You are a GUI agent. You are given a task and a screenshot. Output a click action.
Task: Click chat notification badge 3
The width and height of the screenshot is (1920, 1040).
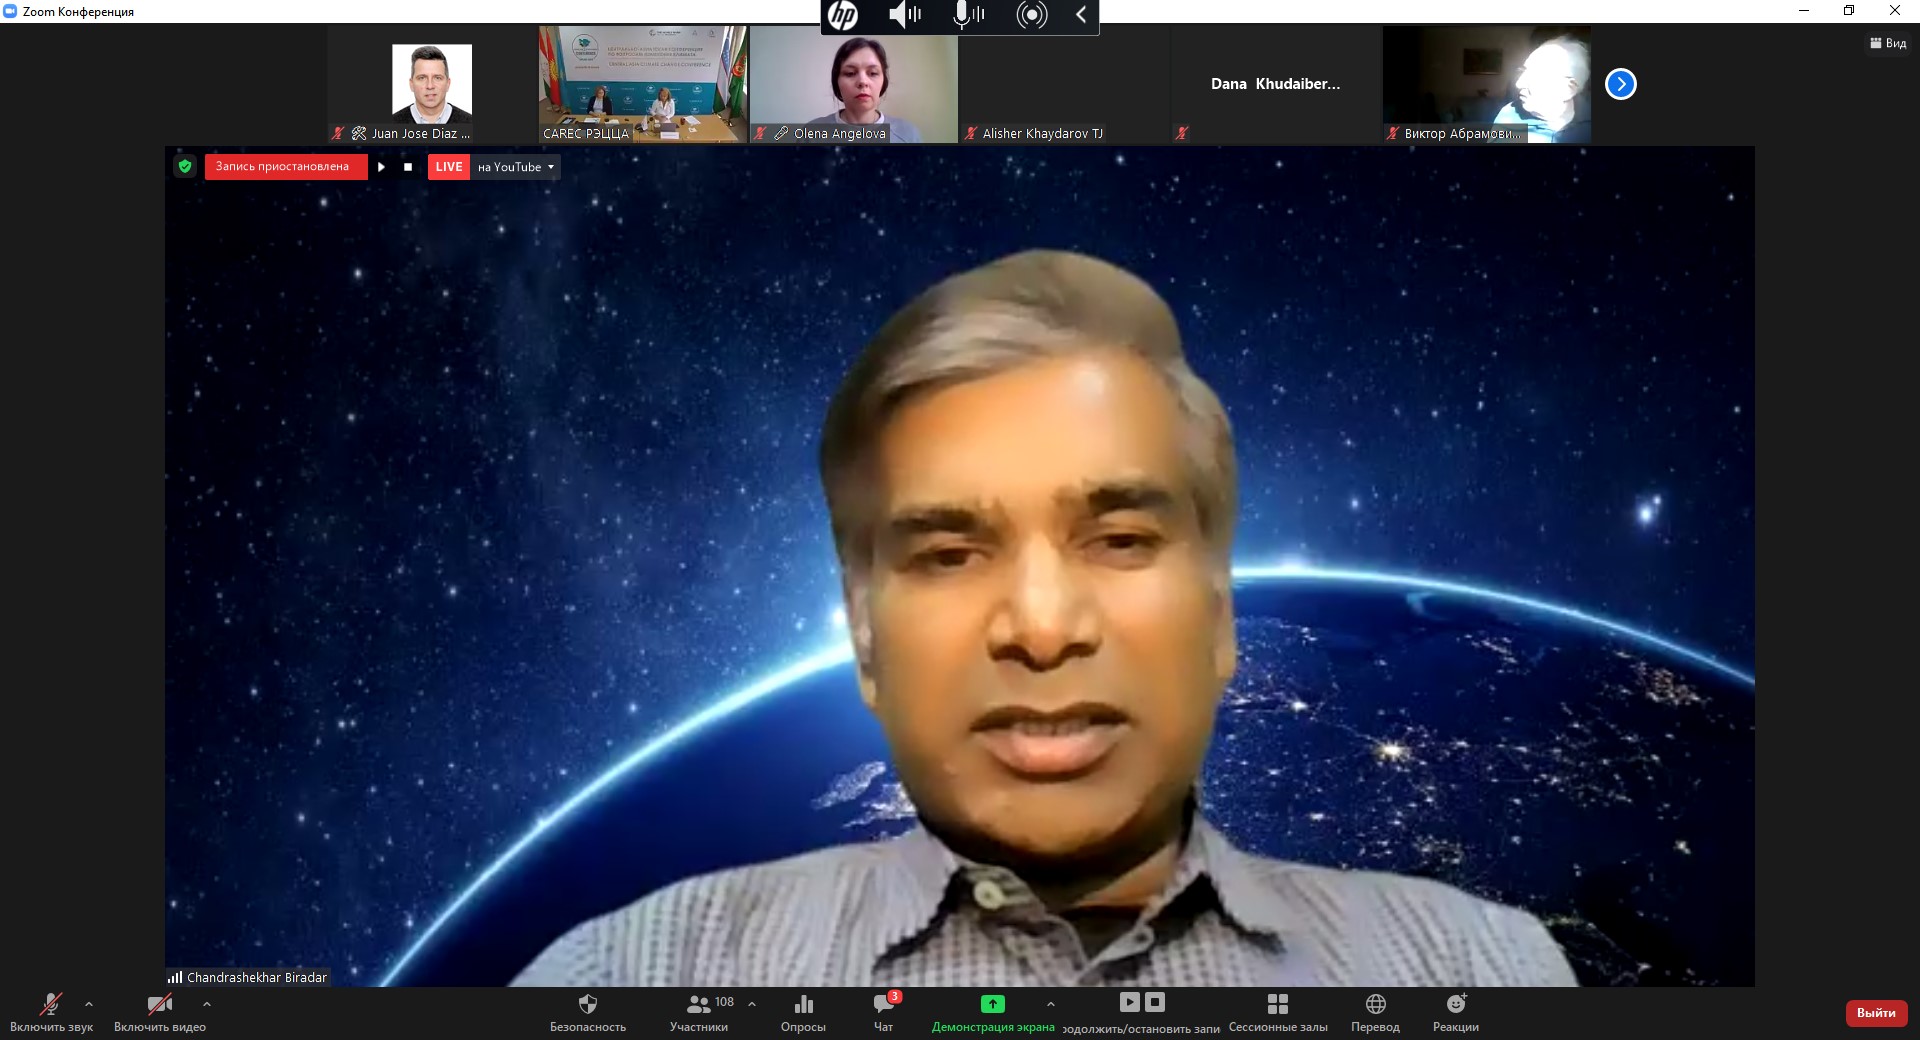pyautogui.click(x=895, y=996)
